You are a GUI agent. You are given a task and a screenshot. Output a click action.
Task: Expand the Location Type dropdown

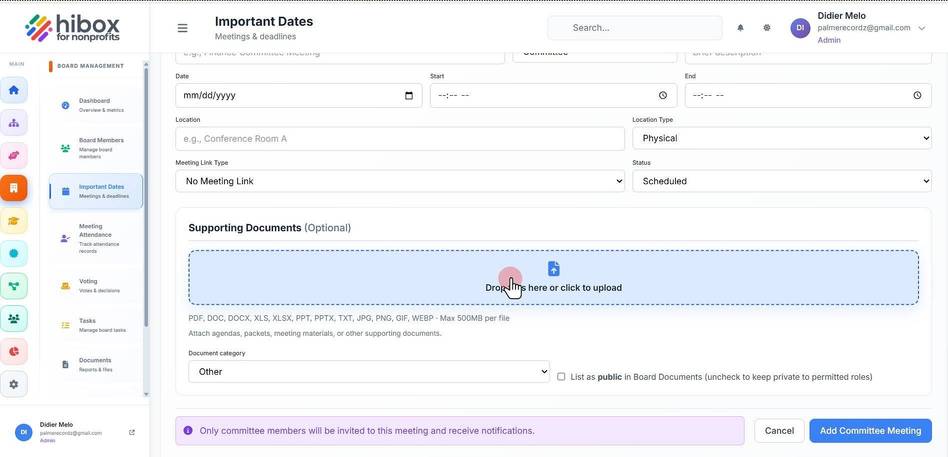(x=782, y=138)
